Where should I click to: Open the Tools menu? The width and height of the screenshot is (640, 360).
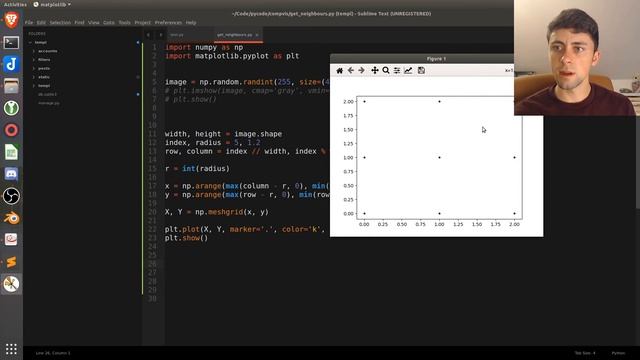124,22
